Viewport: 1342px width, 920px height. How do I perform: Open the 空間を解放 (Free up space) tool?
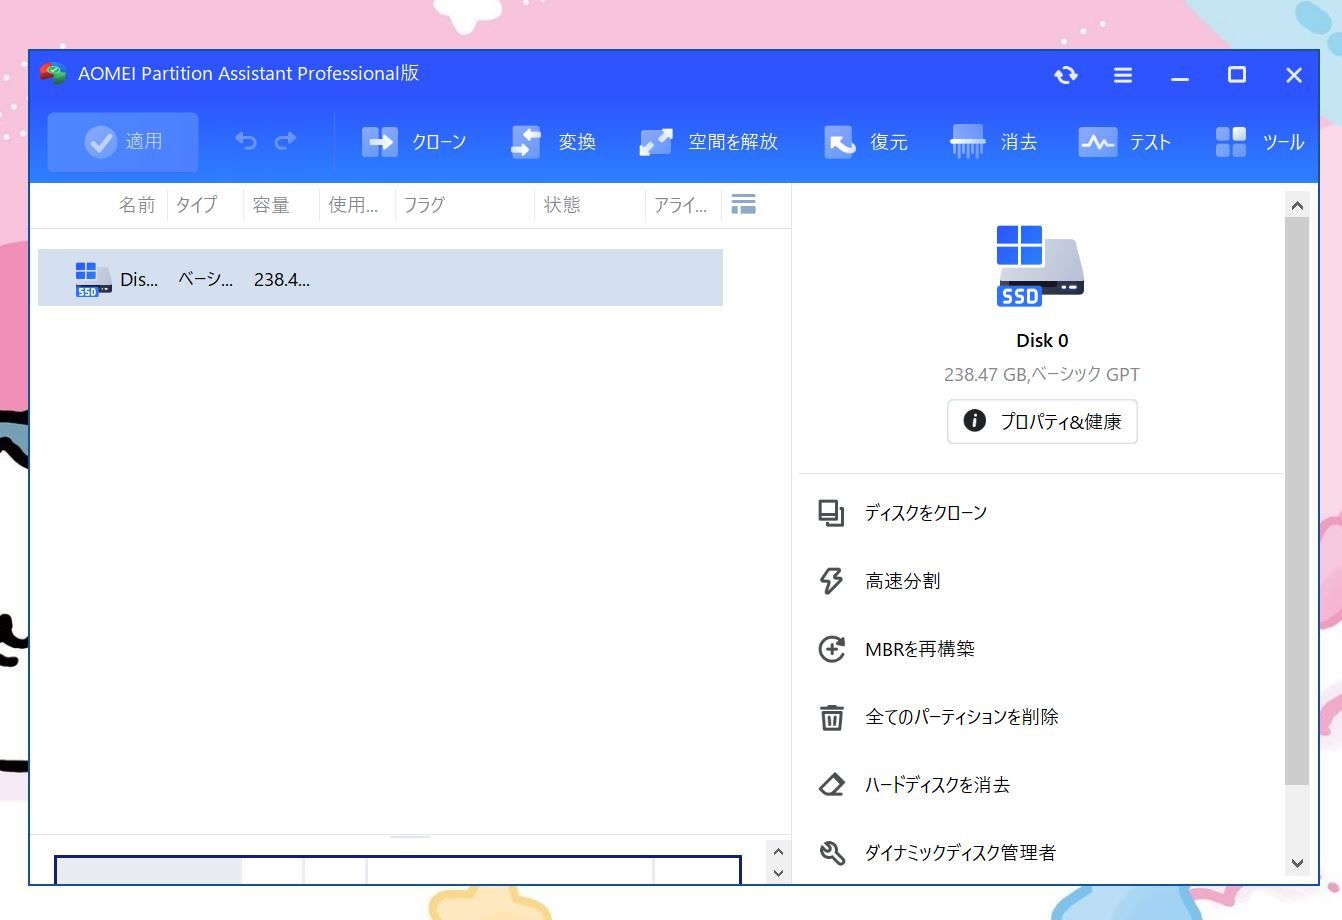click(708, 142)
